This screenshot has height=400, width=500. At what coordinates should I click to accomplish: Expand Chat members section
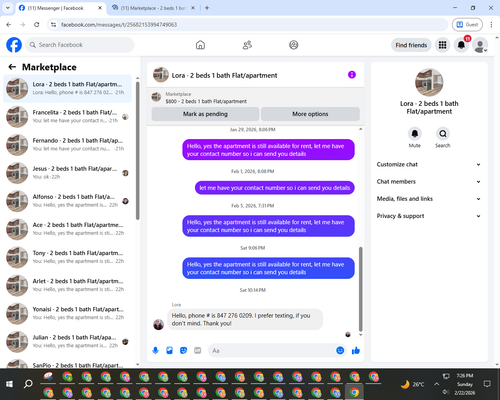(x=429, y=182)
